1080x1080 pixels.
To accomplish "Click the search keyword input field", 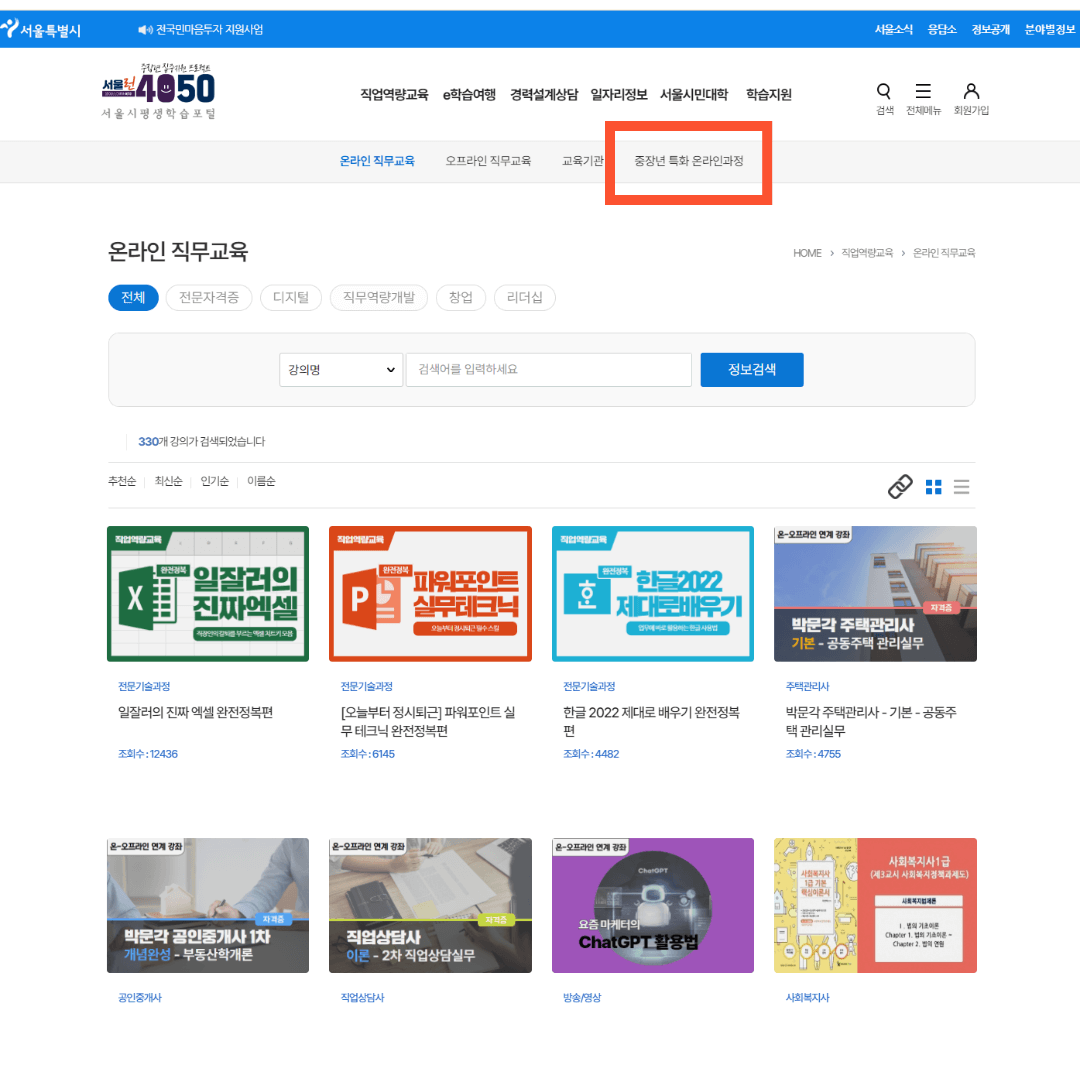I will tap(548, 369).
